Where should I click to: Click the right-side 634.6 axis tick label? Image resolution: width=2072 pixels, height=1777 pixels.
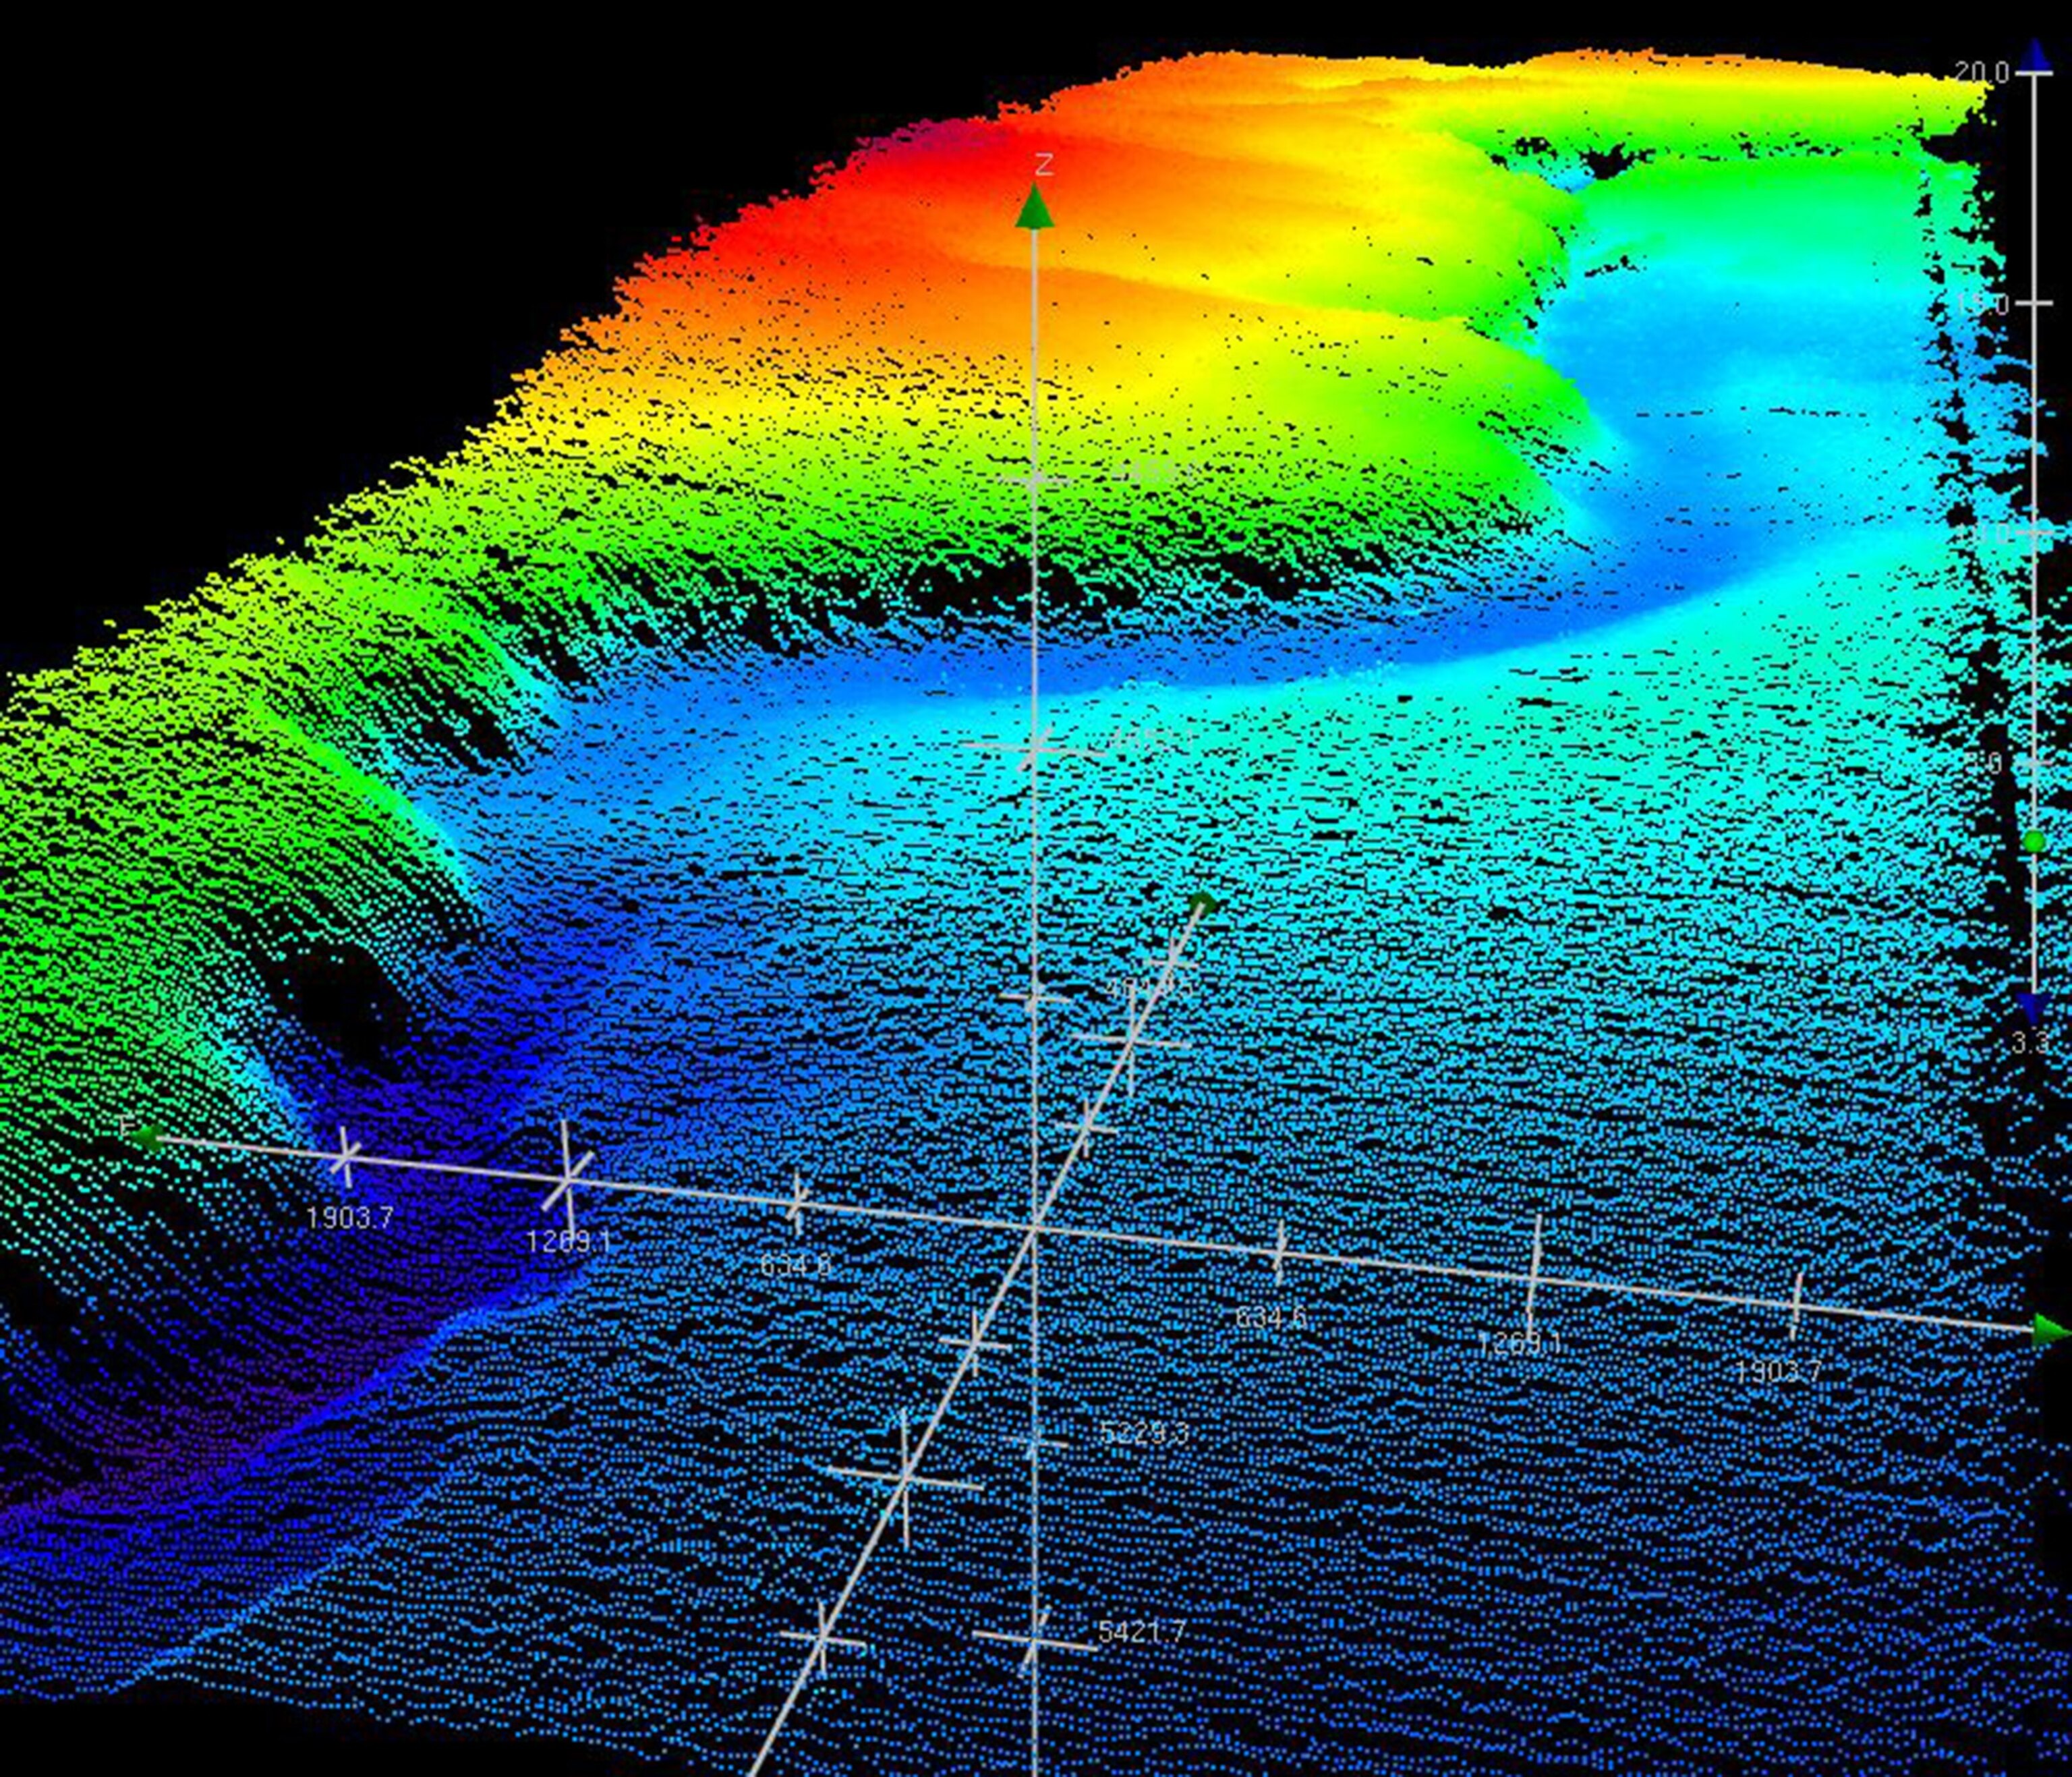click(1271, 1318)
